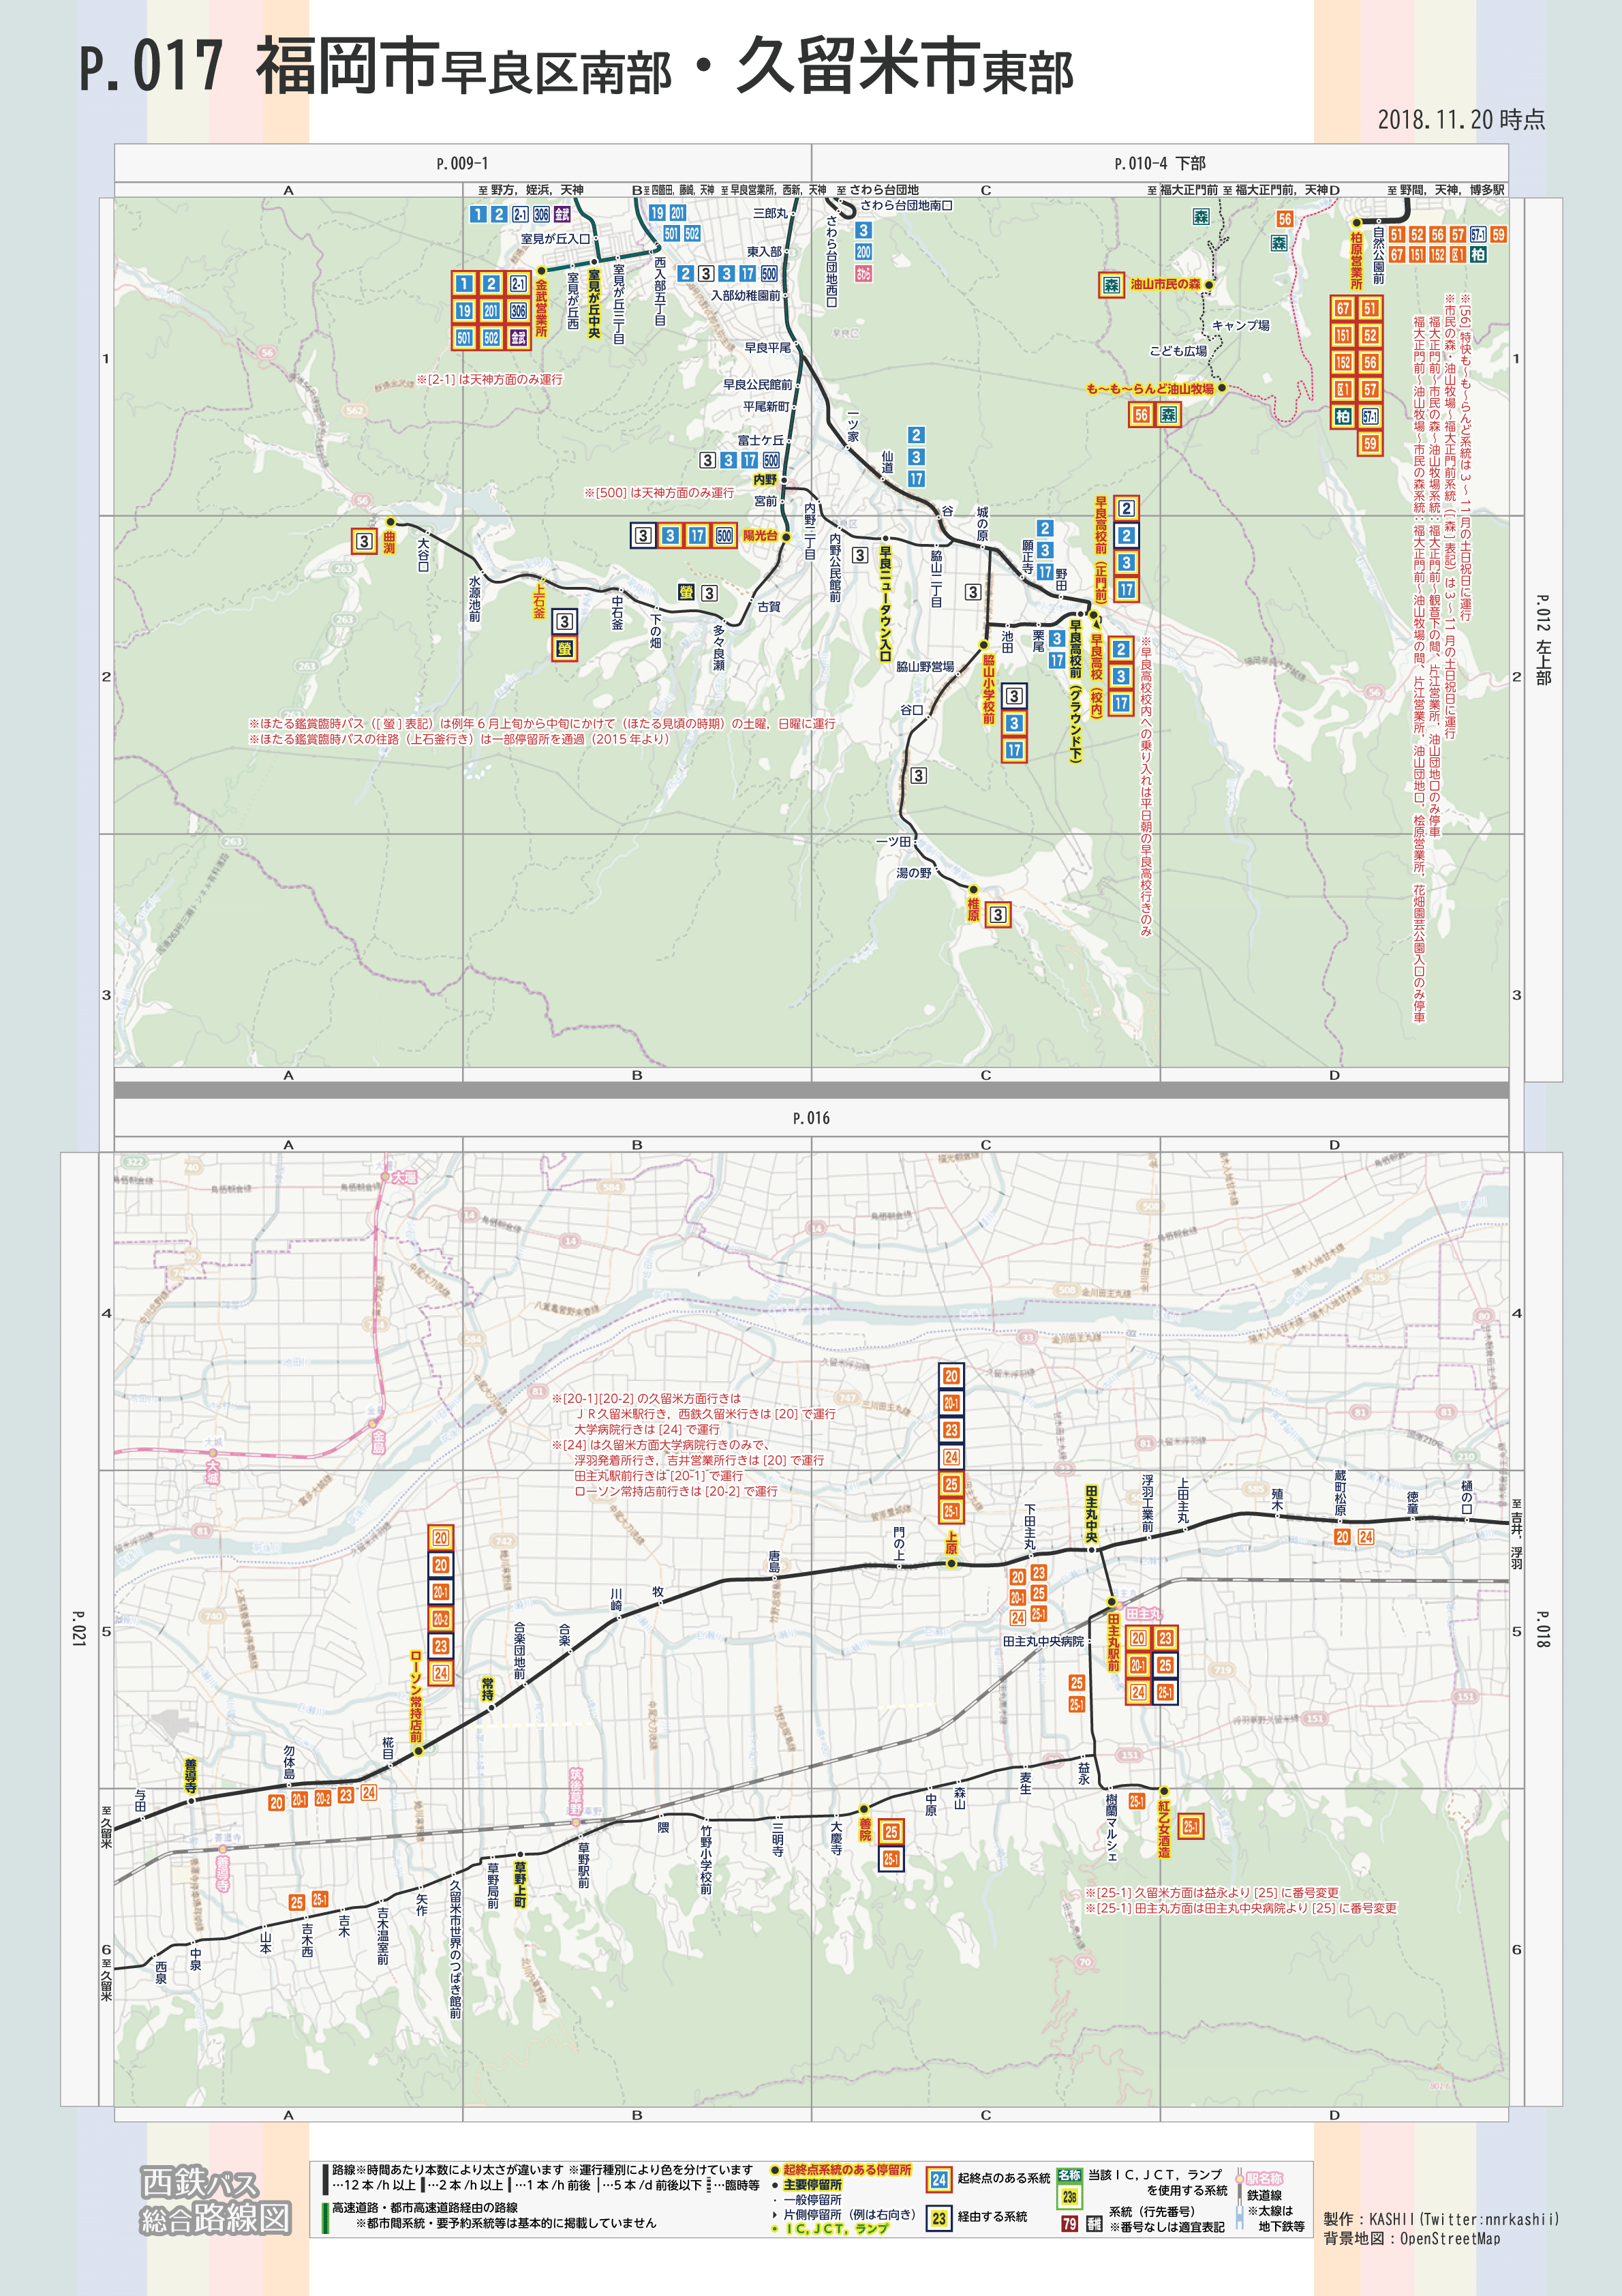Click the blue 200 route badge
This screenshot has width=1622, height=2296.
click(x=863, y=252)
